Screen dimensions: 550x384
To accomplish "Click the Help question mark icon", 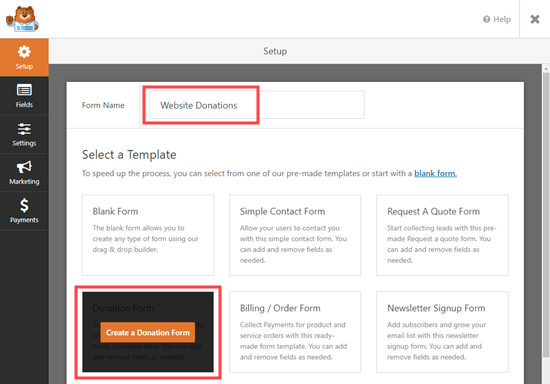I will pos(486,19).
